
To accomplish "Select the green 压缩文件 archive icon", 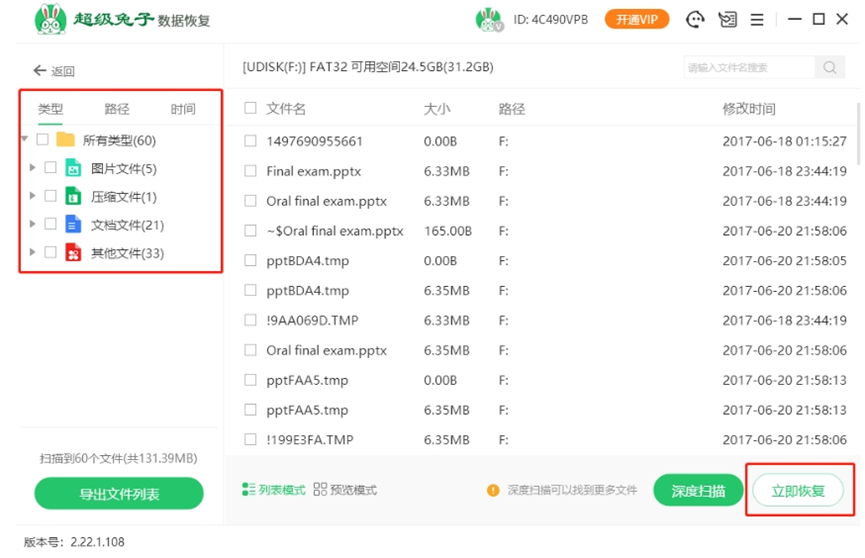I will [x=73, y=196].
